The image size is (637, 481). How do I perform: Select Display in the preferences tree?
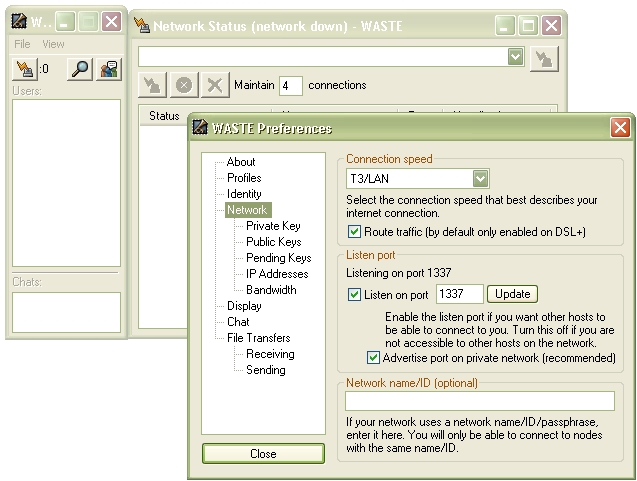[x=244, y=306]
